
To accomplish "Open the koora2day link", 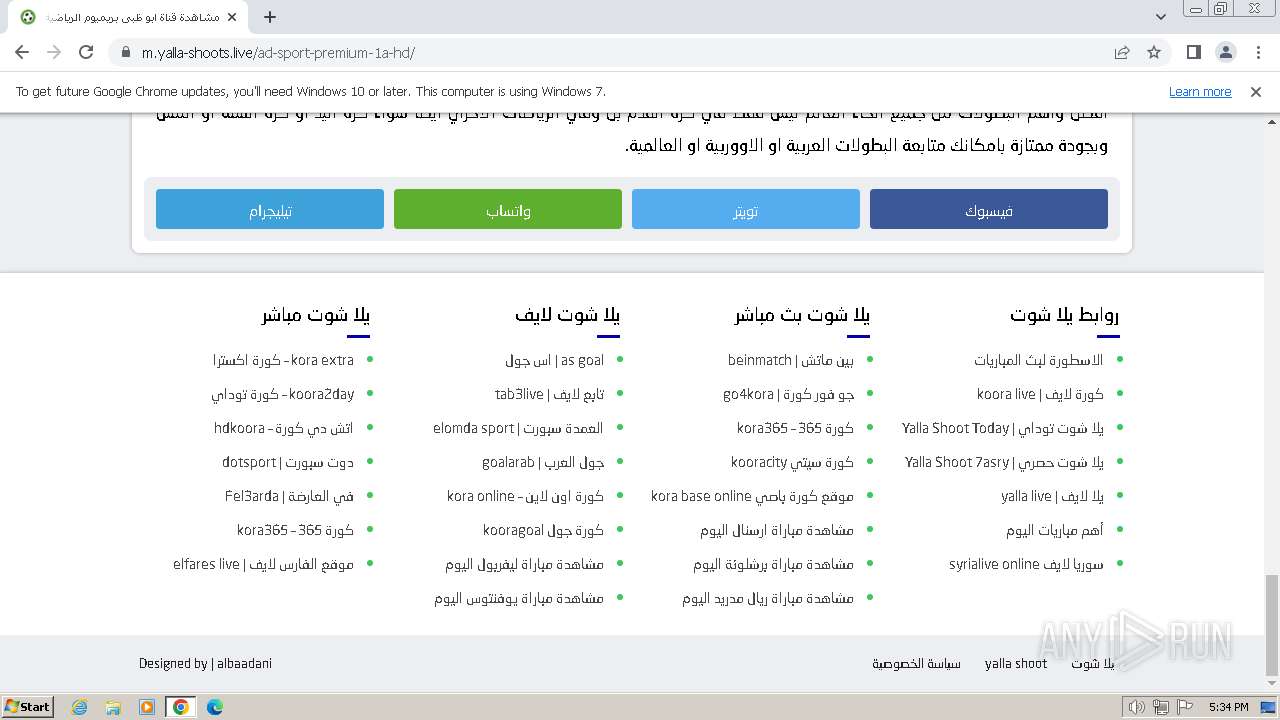I will pos(282,394).
